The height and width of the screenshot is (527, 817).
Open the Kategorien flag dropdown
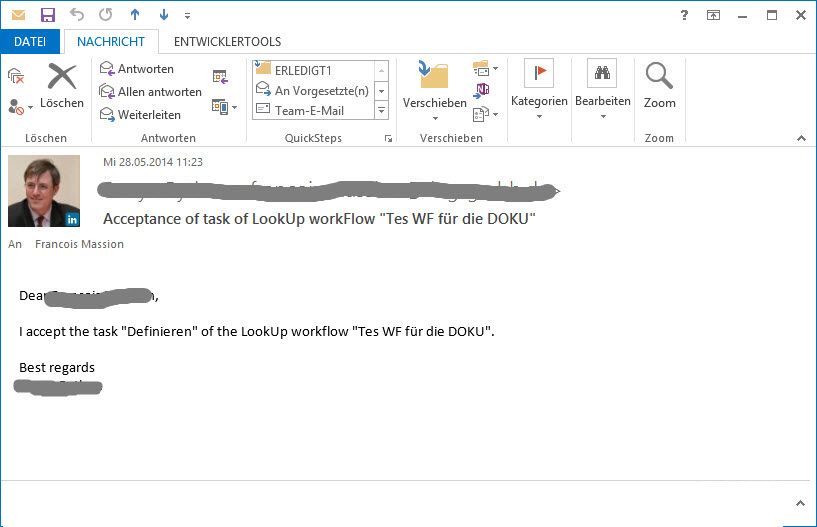click(539, 90)
